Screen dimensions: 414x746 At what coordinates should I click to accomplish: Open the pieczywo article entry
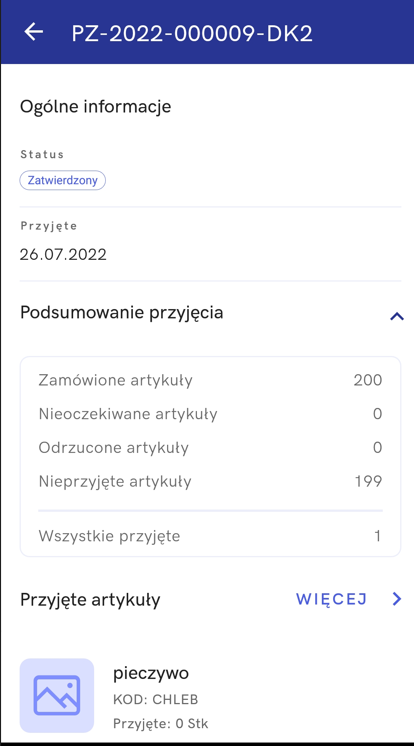[x=210, y=697]
